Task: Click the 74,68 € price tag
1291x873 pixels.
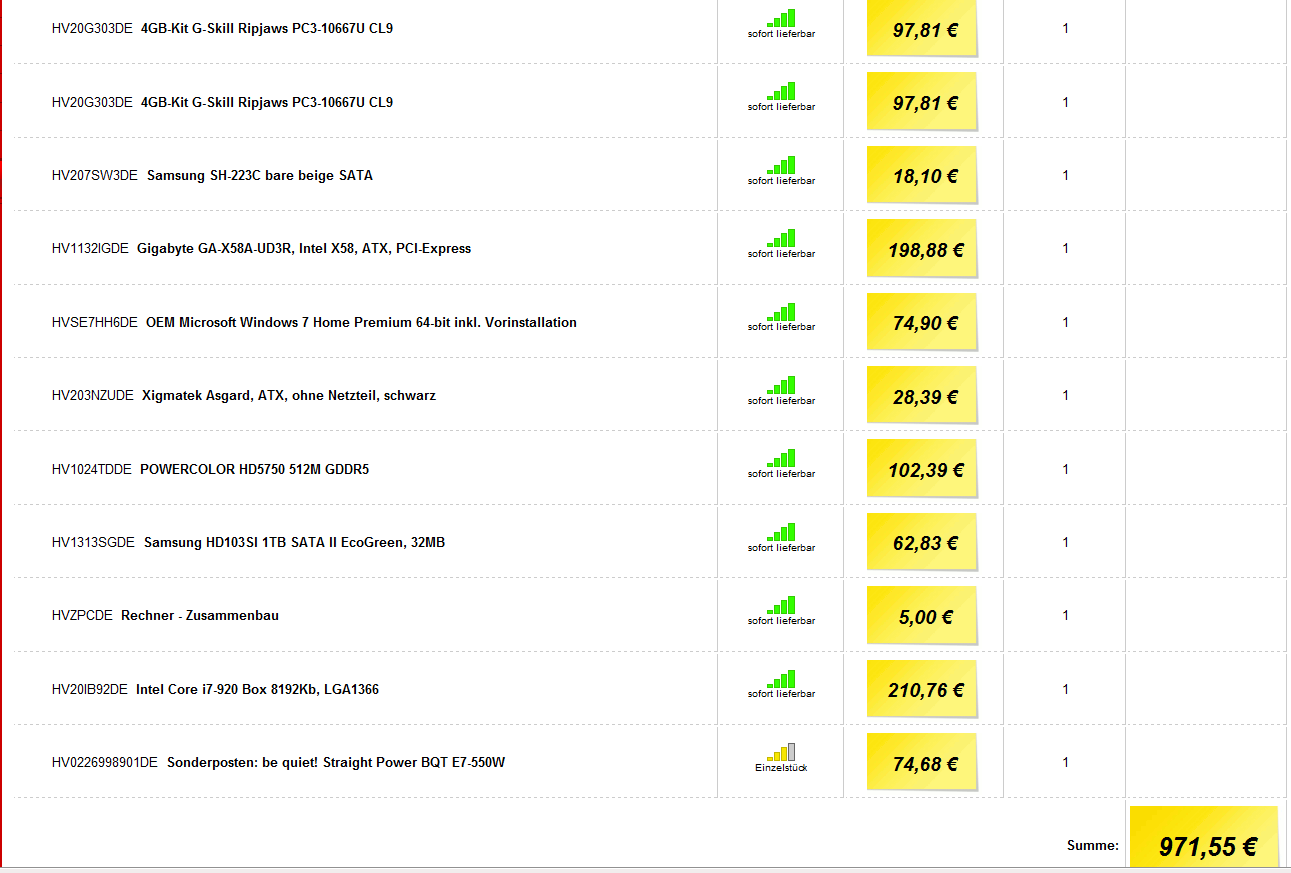Action: (922, 763)
